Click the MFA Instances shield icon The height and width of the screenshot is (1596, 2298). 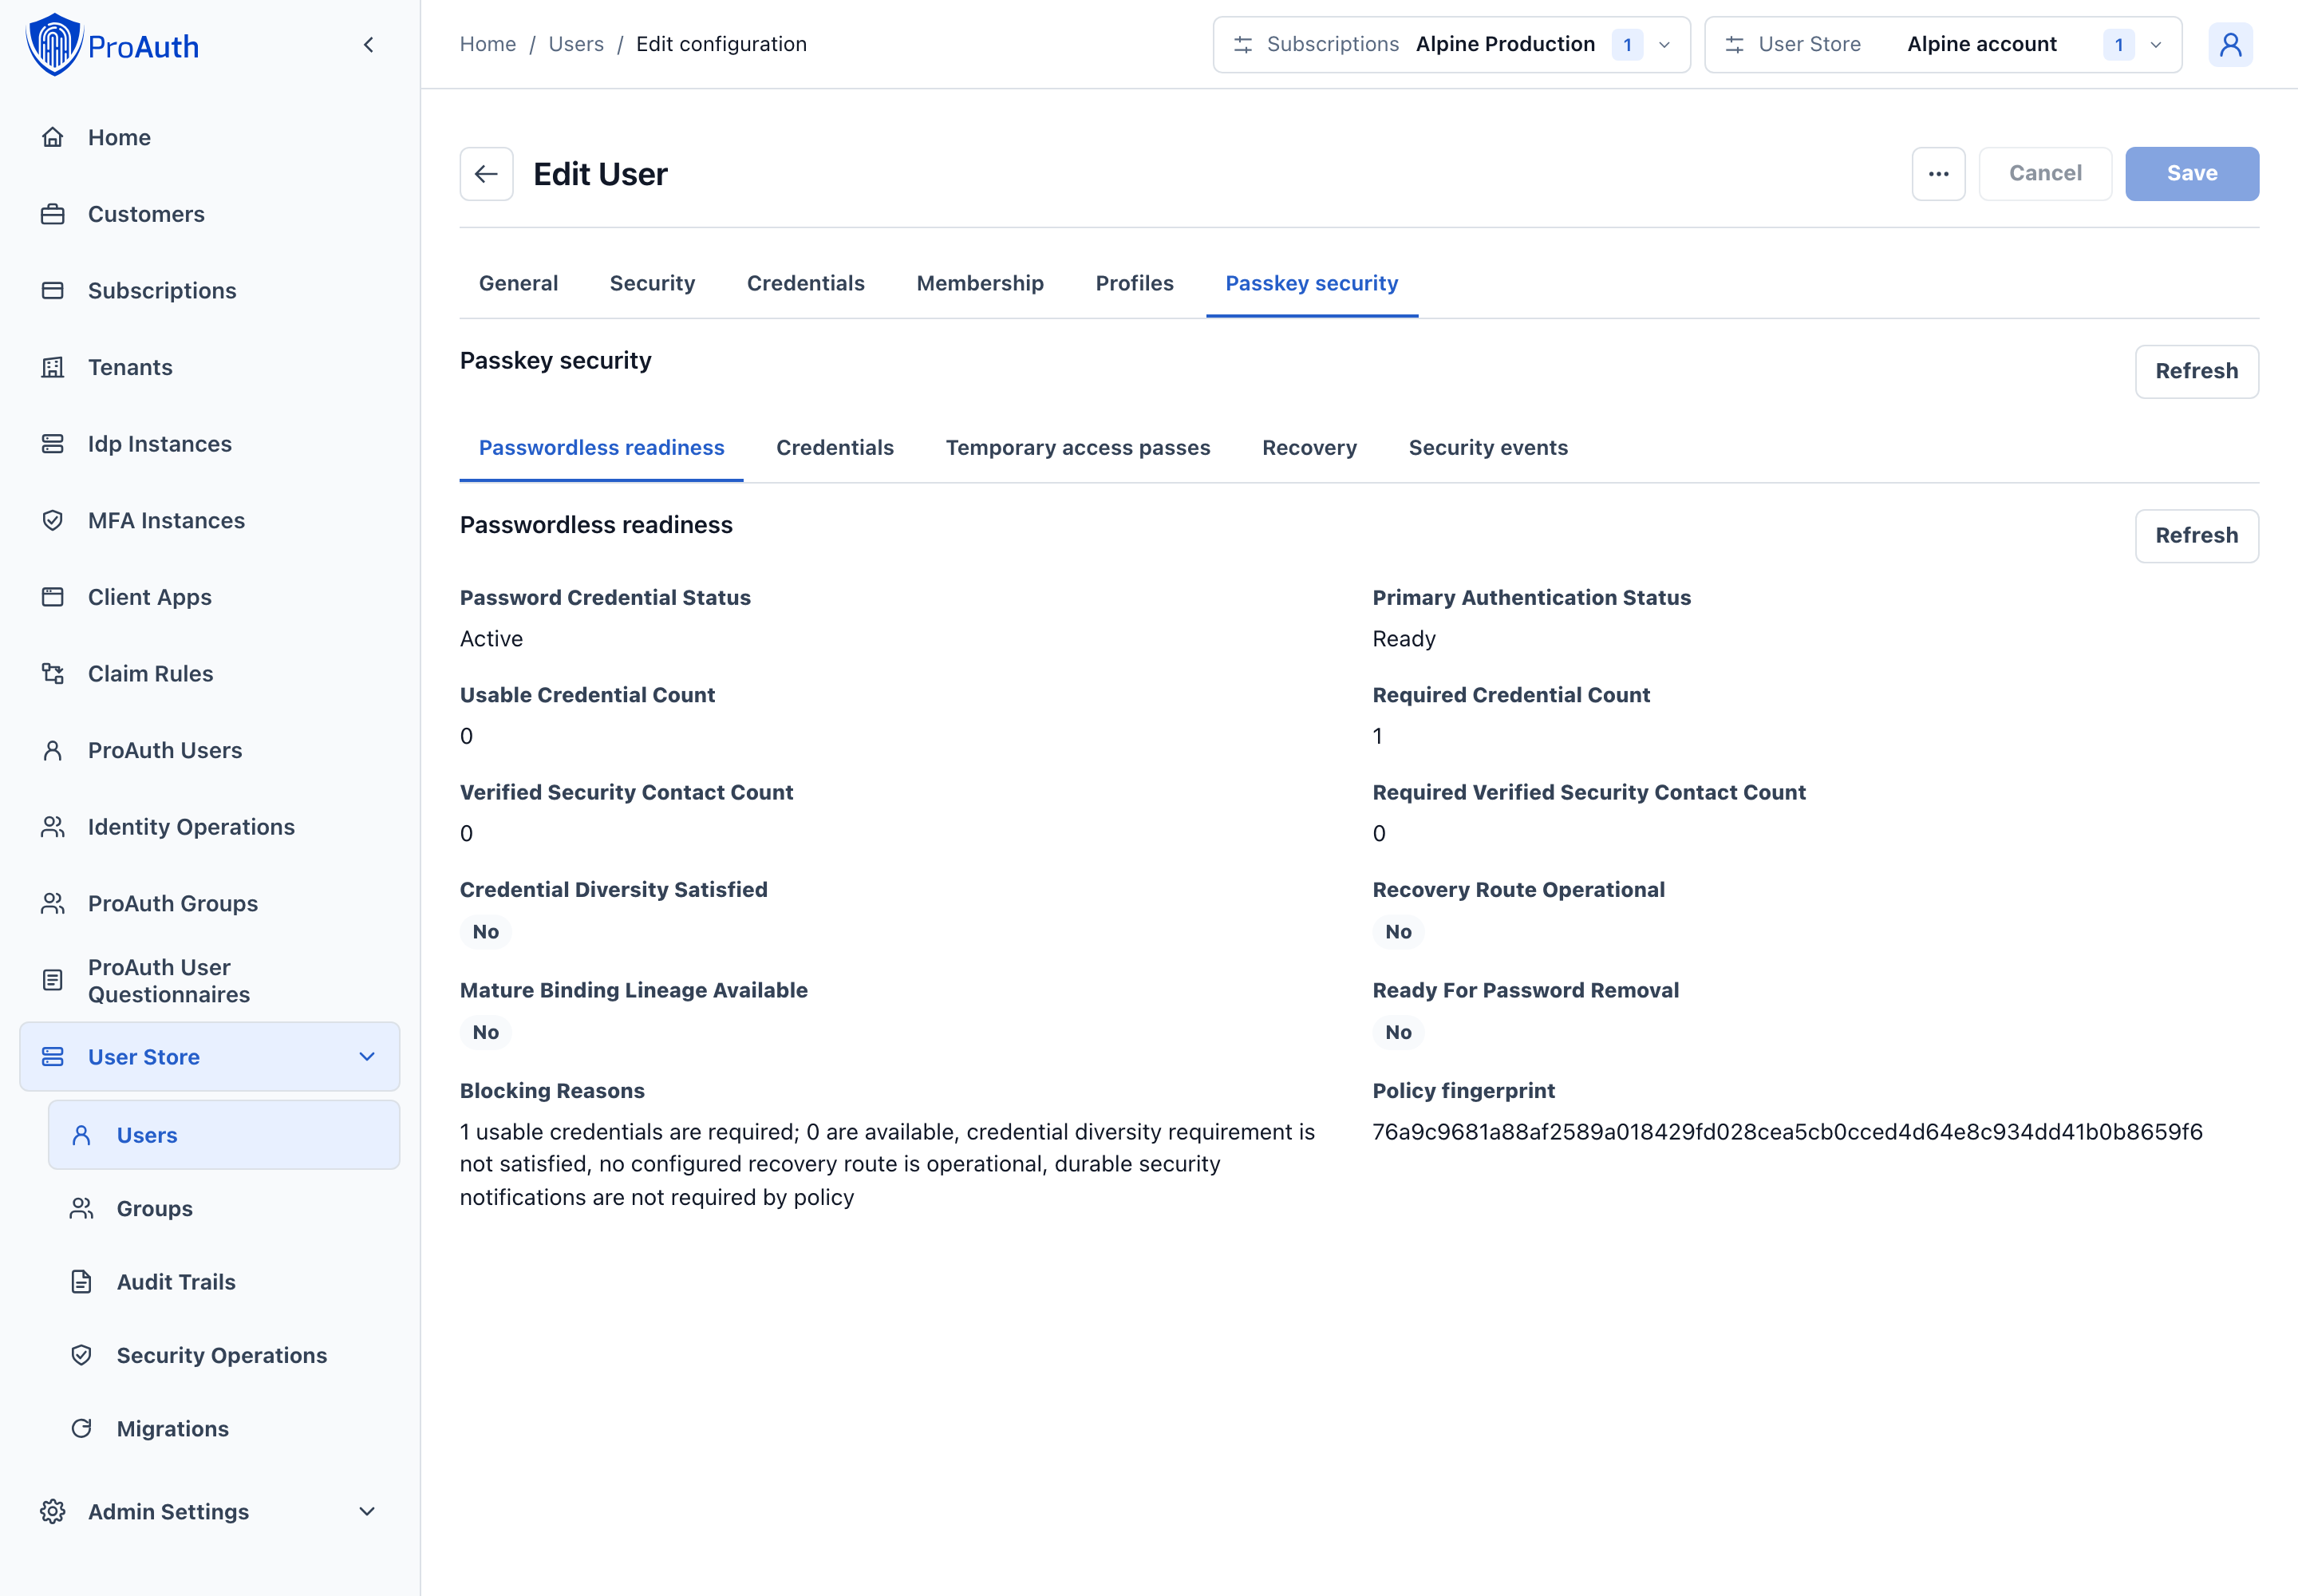(x=53, y=521)
